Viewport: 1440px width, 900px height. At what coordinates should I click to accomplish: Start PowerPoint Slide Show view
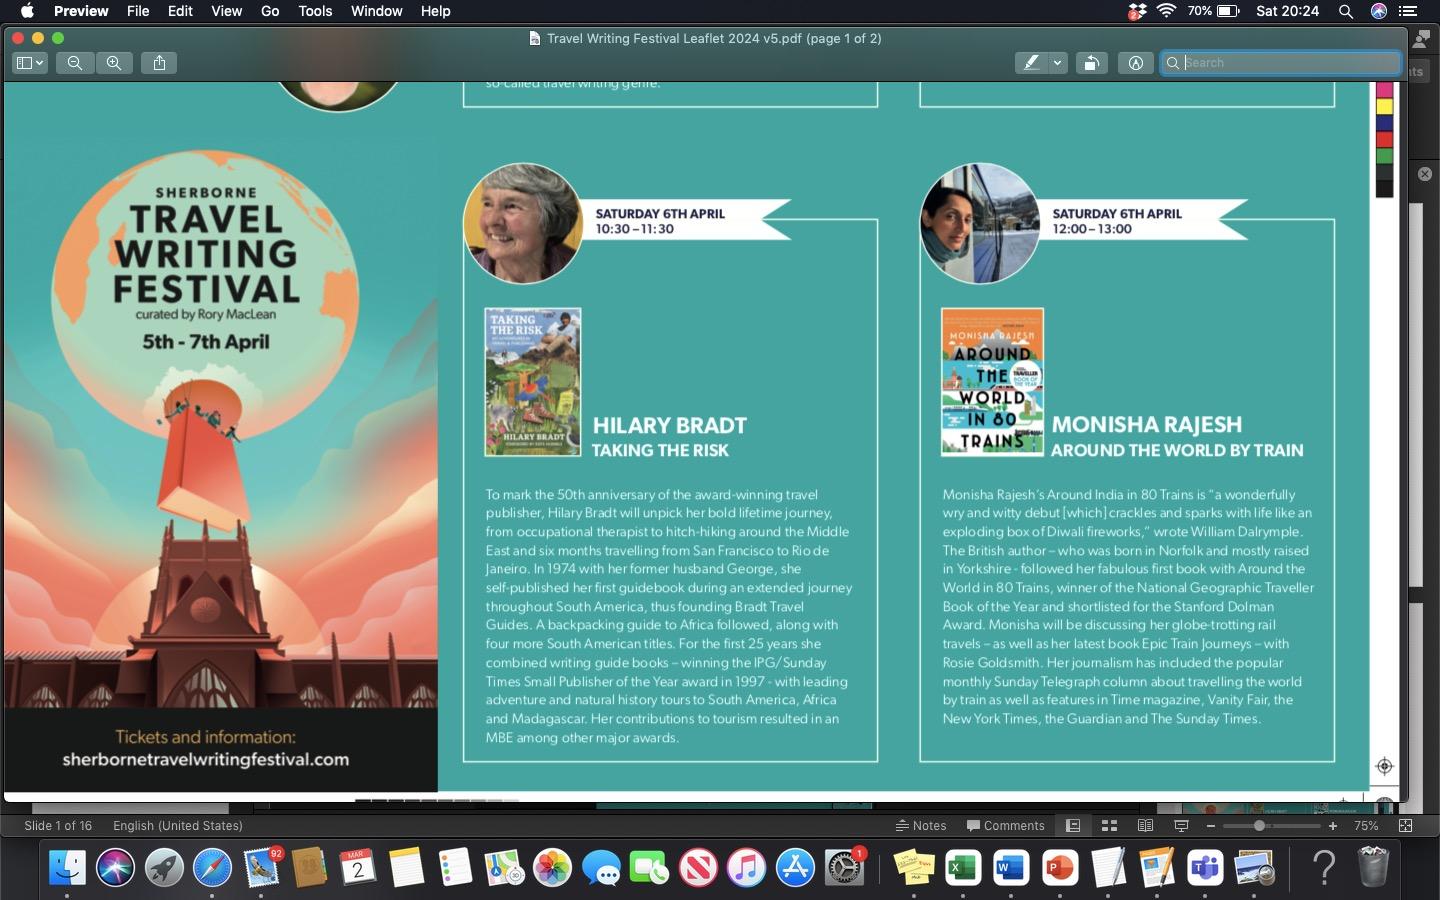point(1181,826)
